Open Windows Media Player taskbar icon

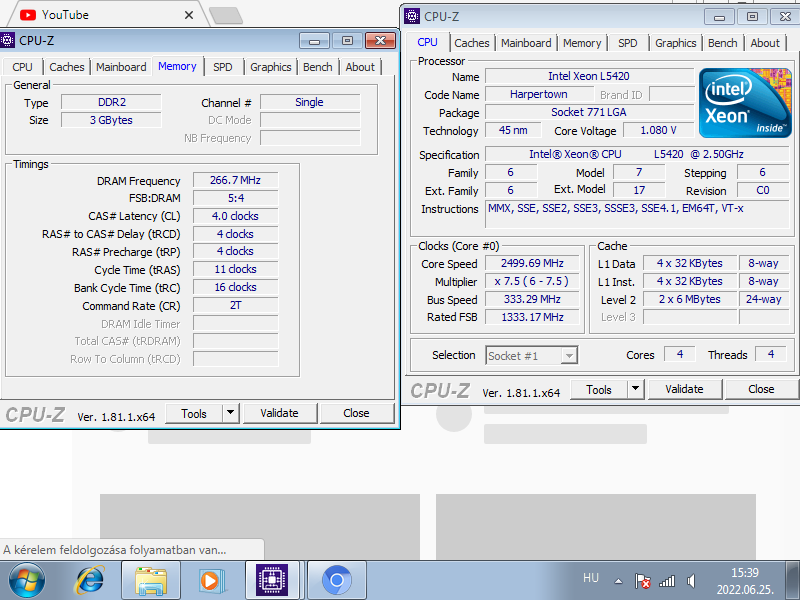211,581
